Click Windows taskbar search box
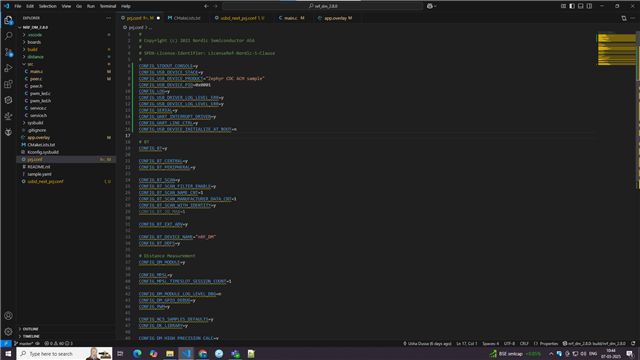Viewport: 640px width, 360px height. click(65, 353)
